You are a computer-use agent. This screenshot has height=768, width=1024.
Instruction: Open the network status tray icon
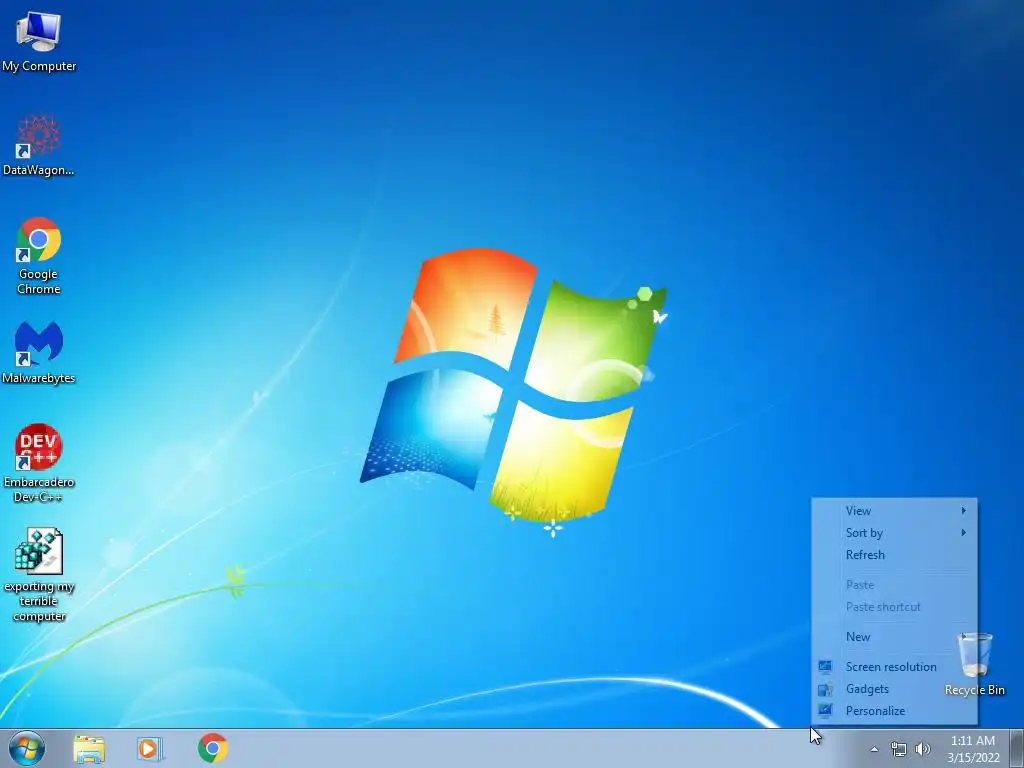click(x=899, y=749)
